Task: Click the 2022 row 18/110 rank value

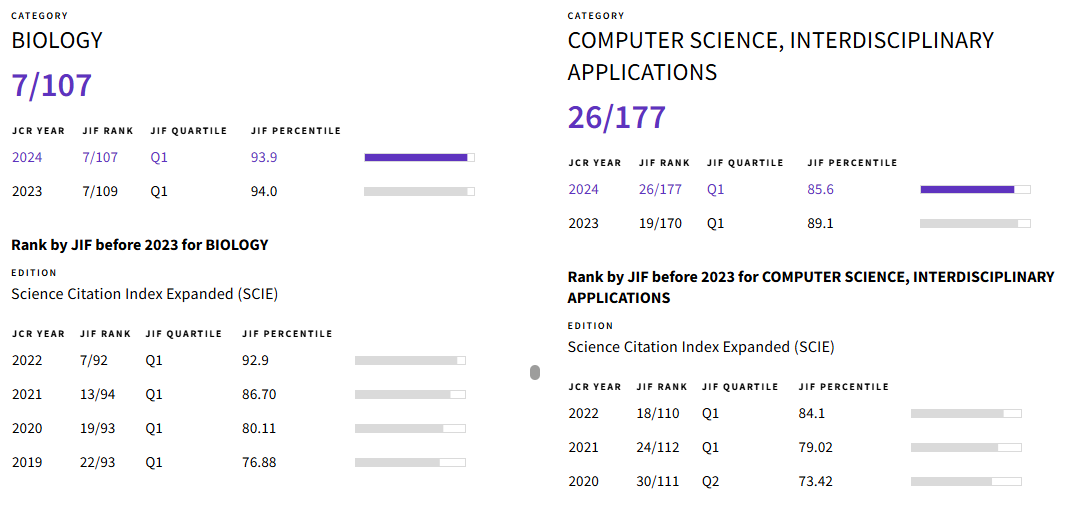Action: point(658,414)
